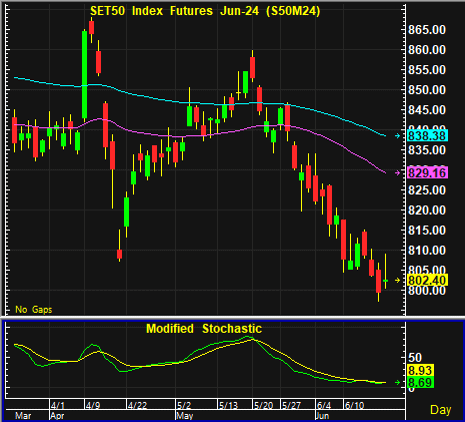Click the 6/10 date marker

(355, 405)
